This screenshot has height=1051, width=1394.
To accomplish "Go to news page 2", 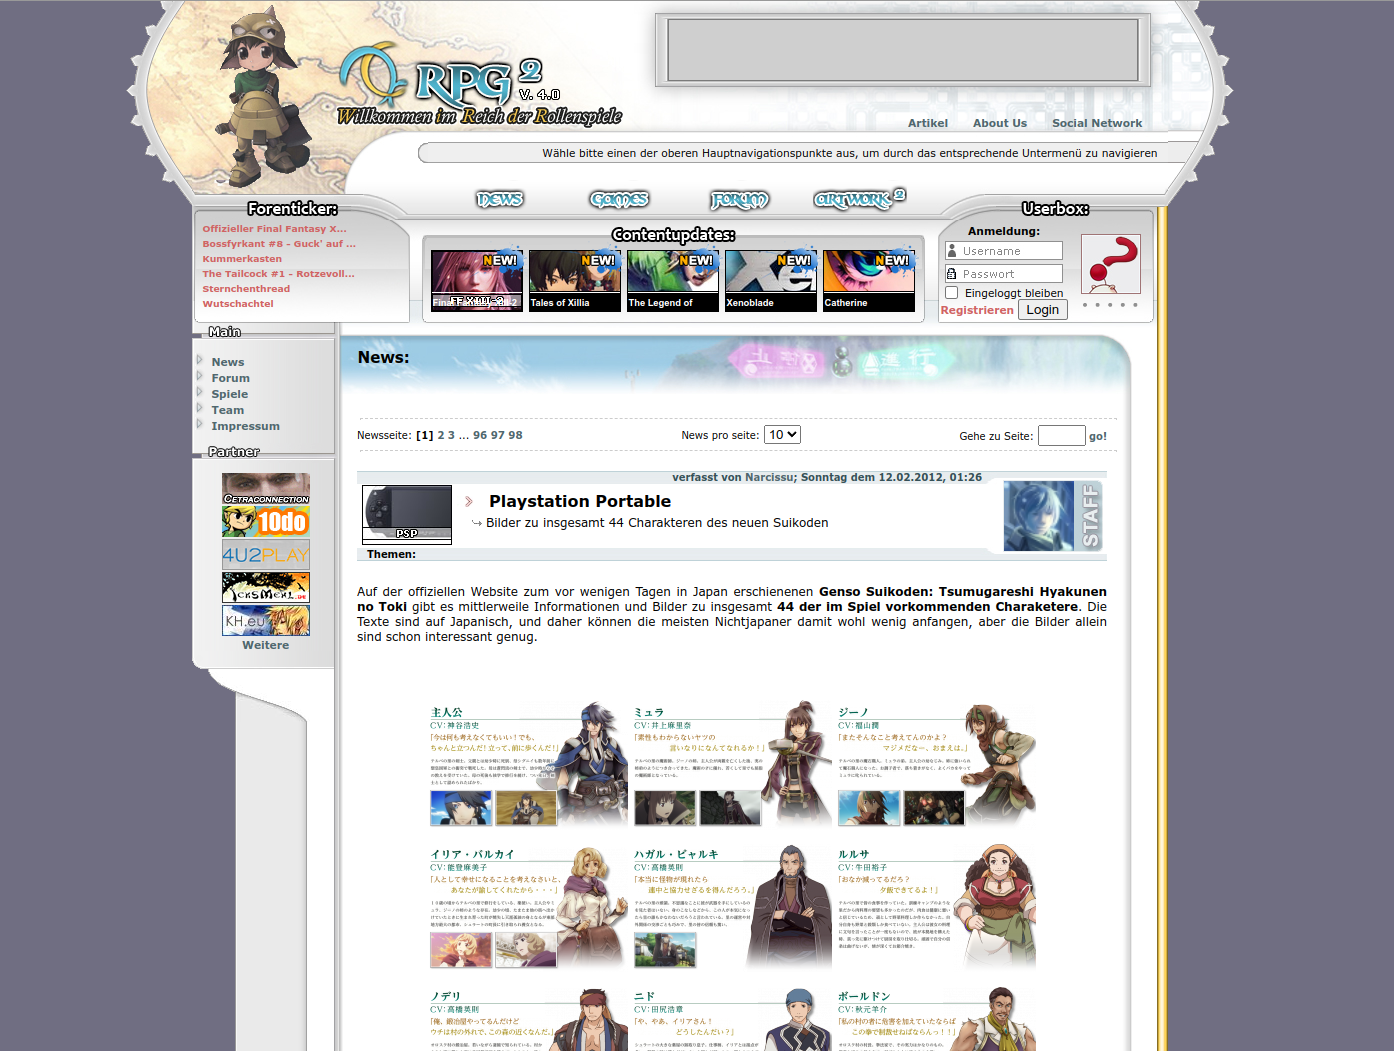I will point(441,435).
